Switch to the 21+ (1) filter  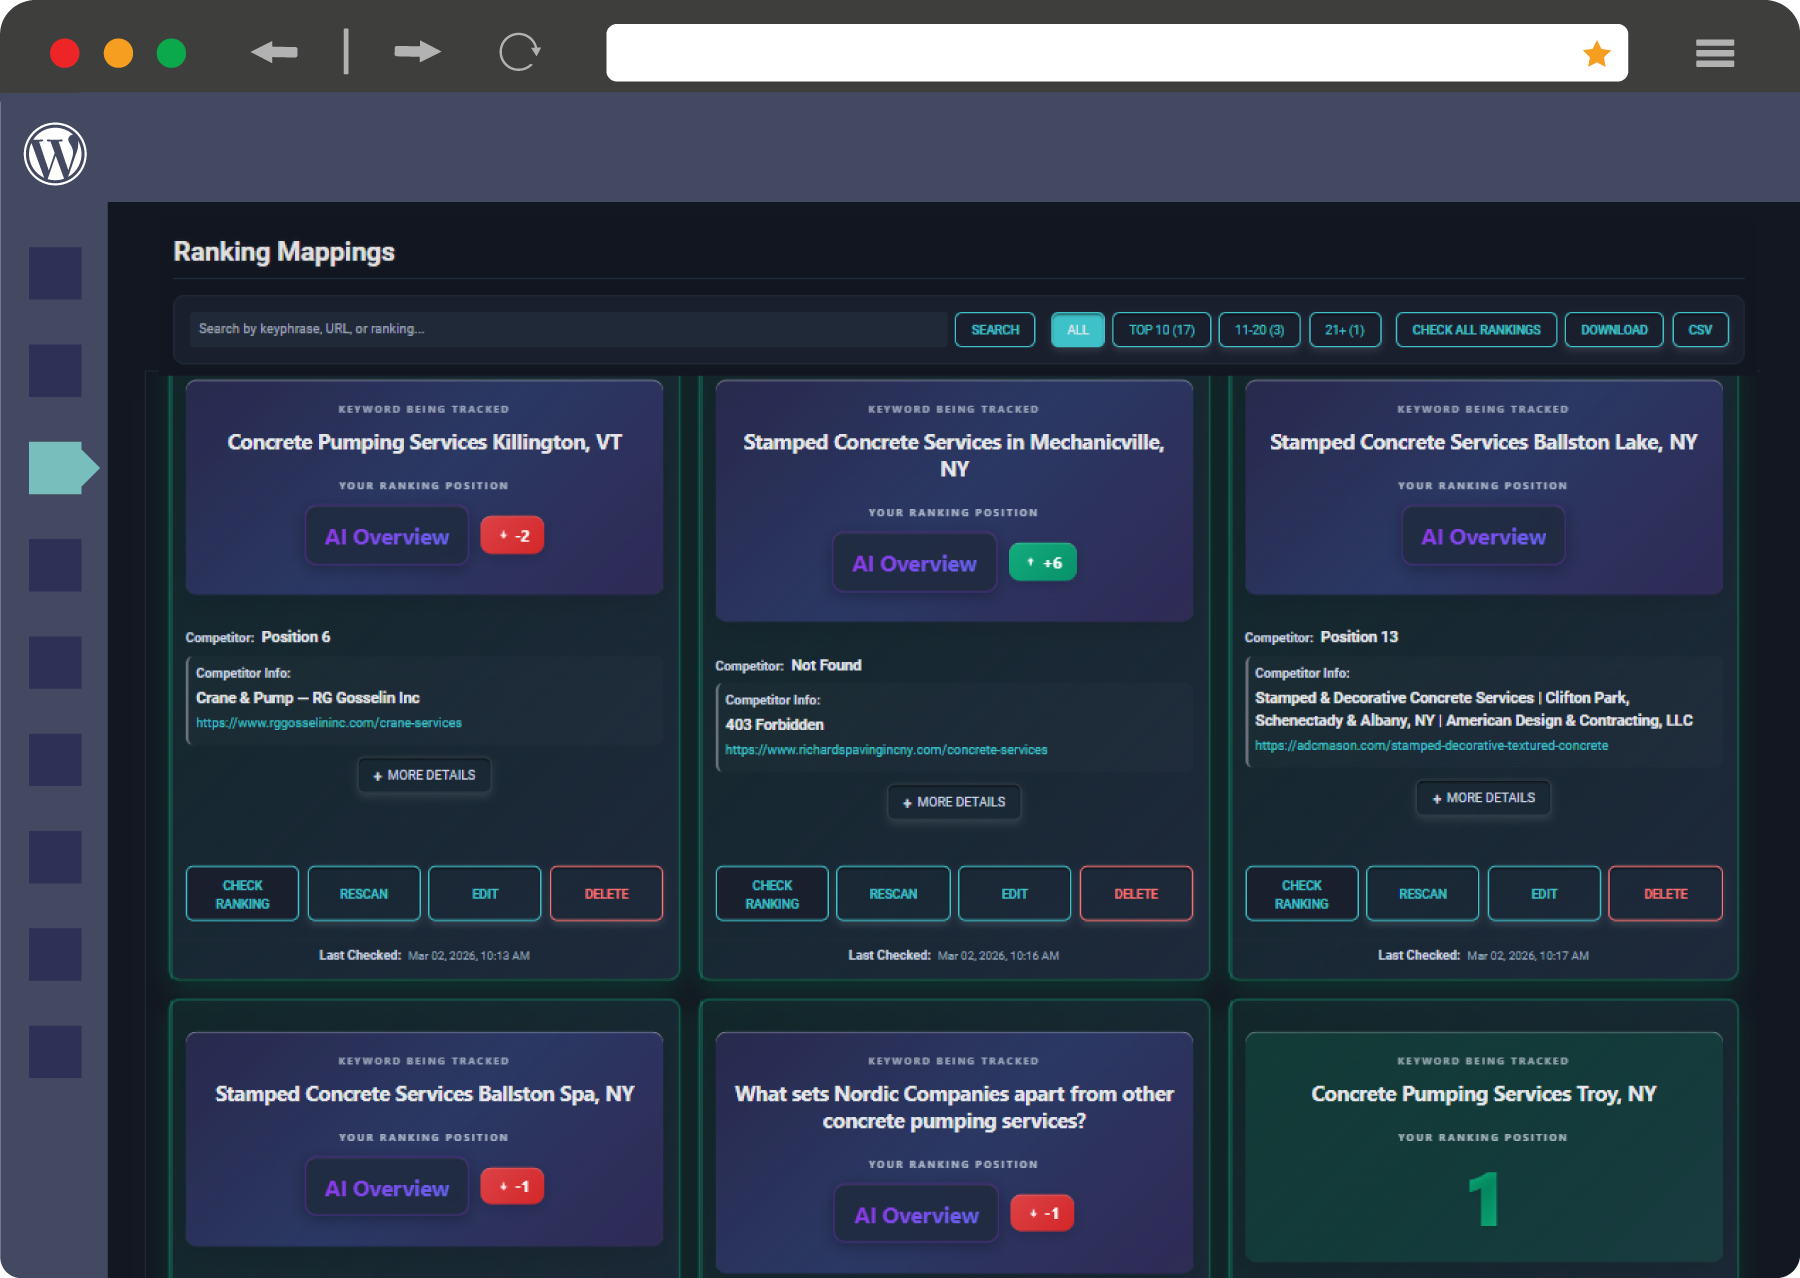[x=1344, y=330]
